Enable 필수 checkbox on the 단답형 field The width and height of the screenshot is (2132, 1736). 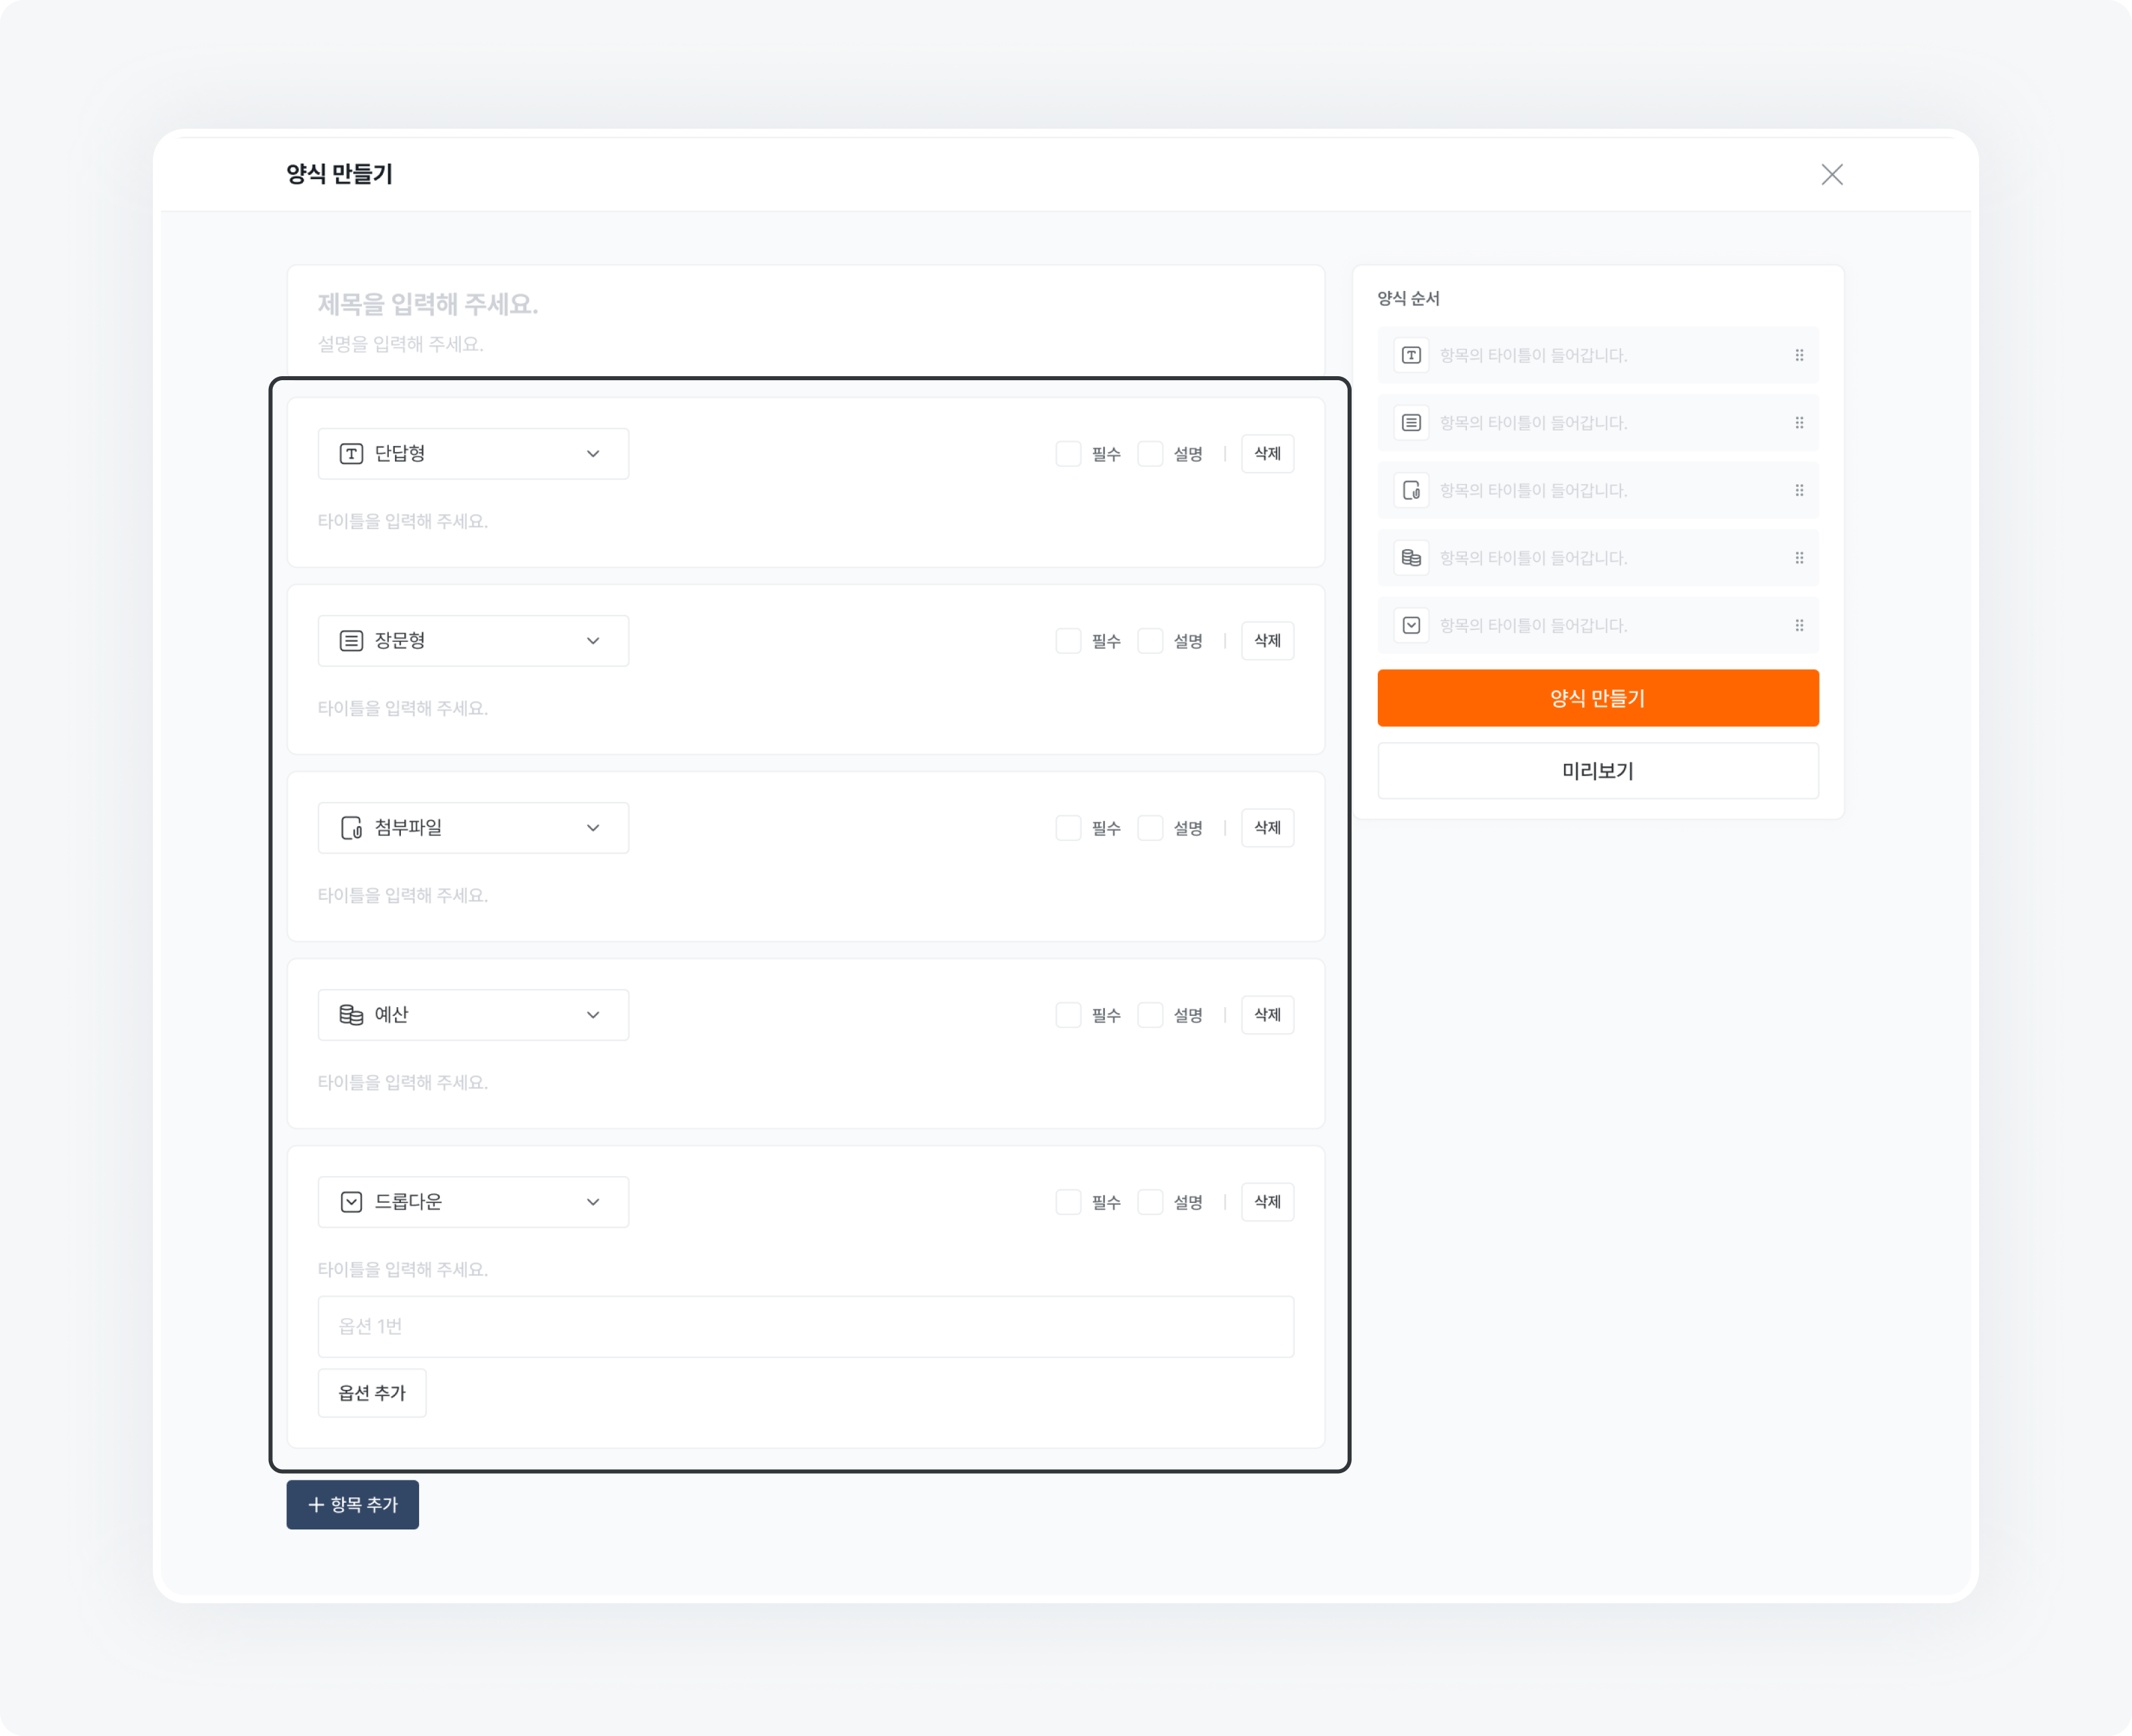(1068, 453)
